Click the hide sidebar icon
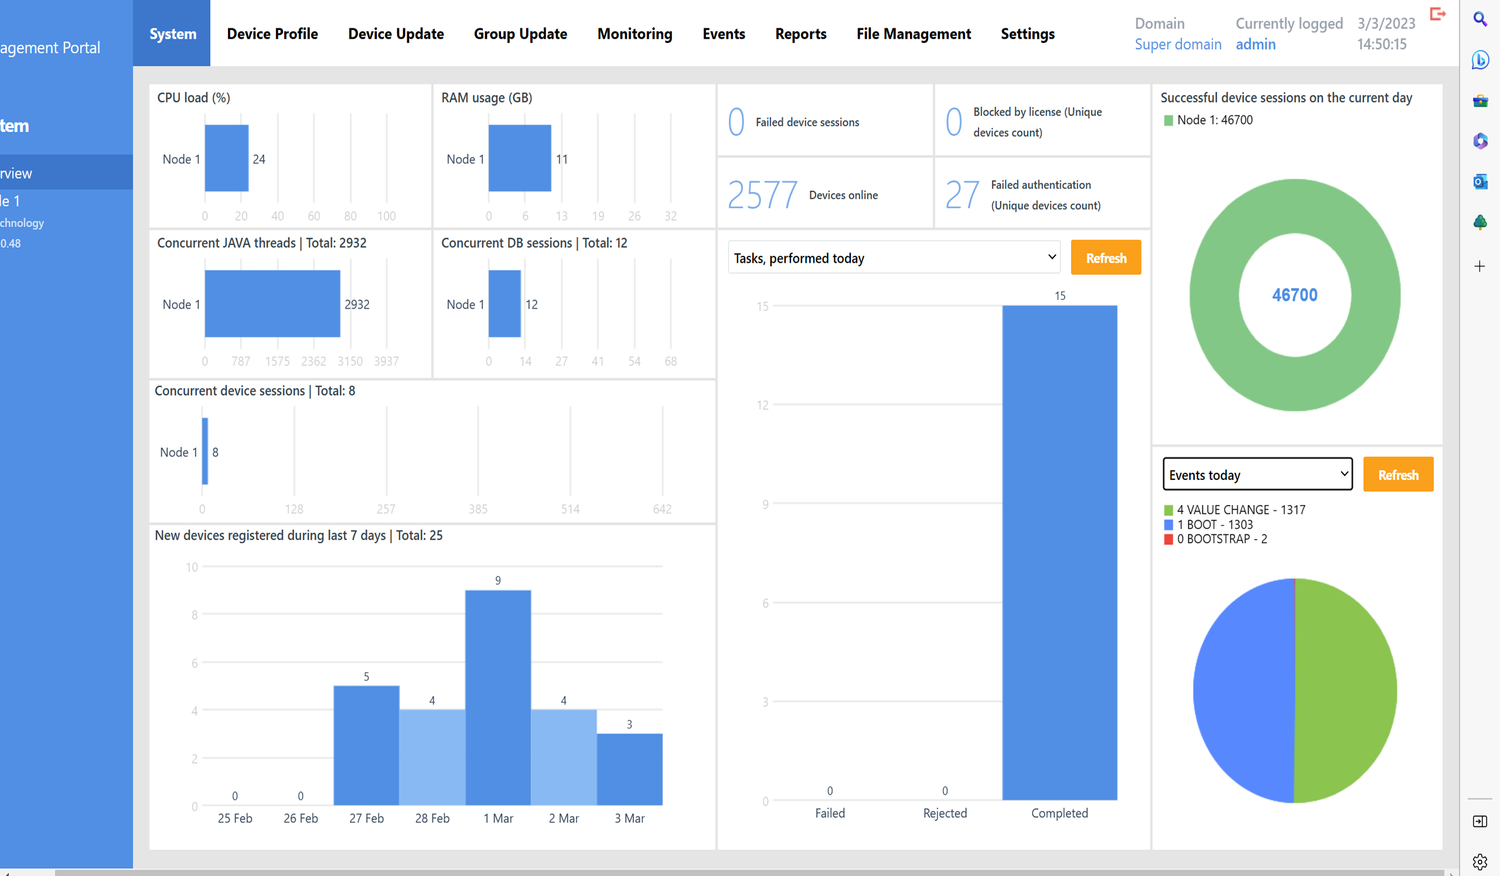This screenshot has width=1500, height=876. (1480, 821)
